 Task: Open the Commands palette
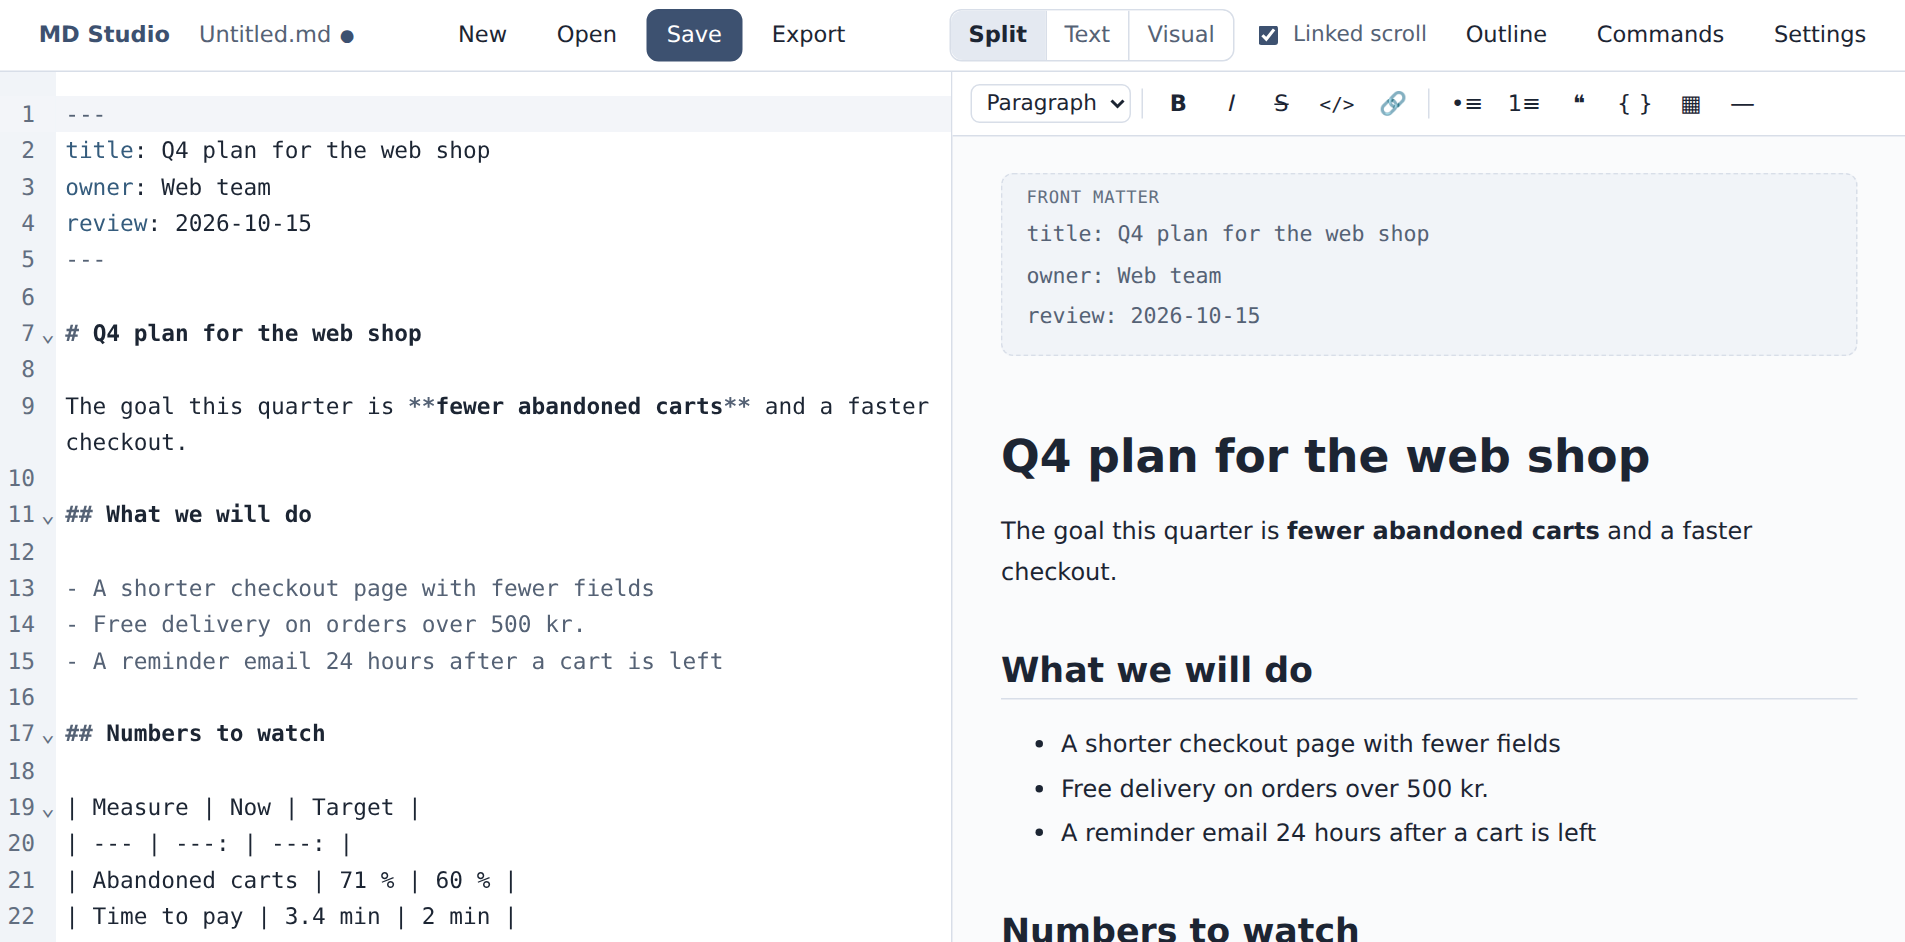(1660, 35)
